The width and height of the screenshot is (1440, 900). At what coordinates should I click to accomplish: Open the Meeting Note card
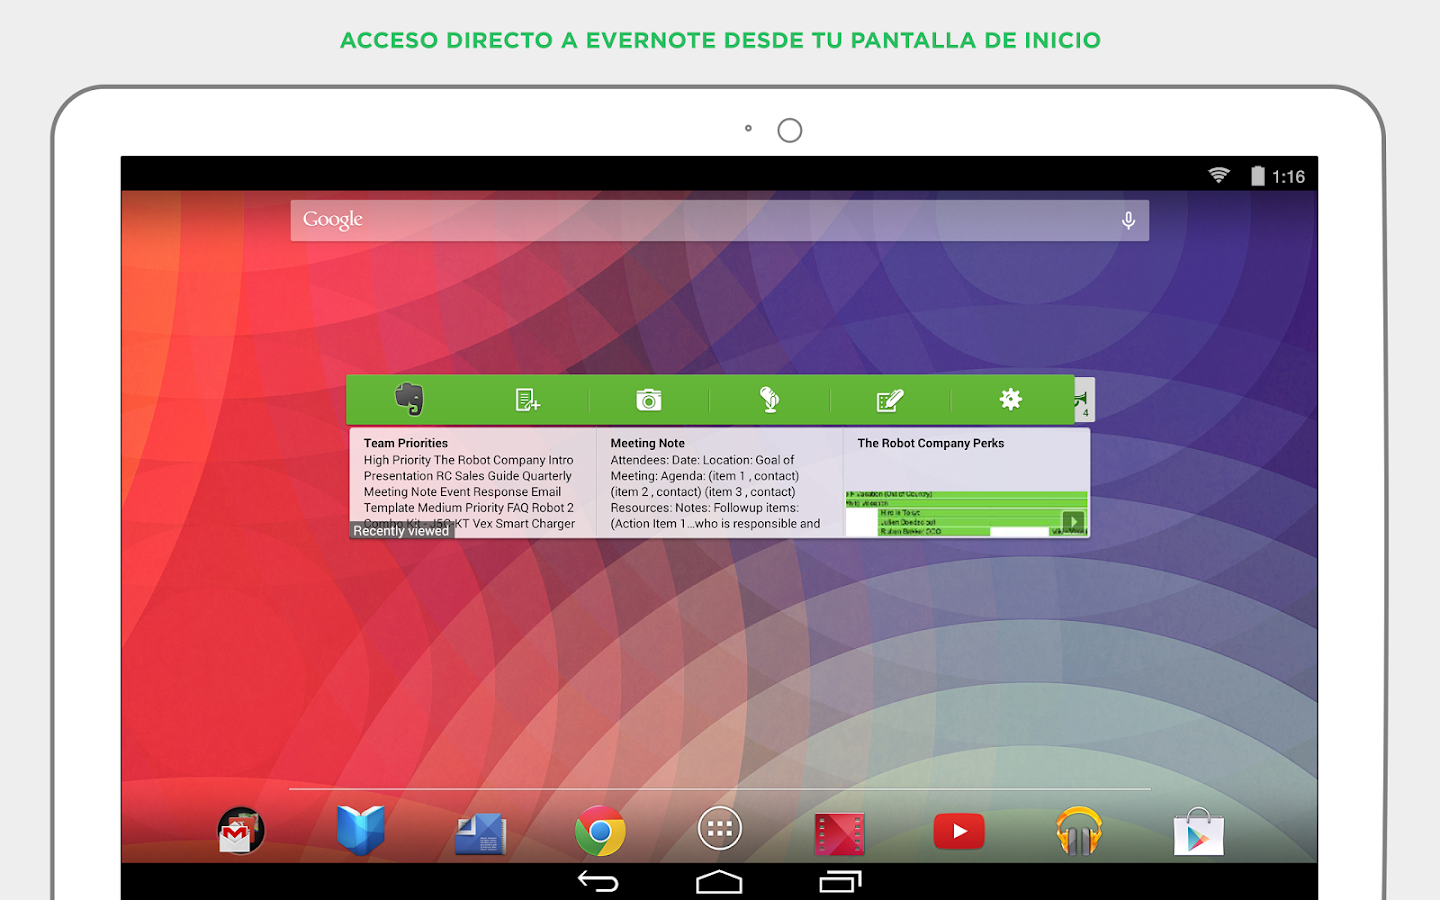(720, 483)
